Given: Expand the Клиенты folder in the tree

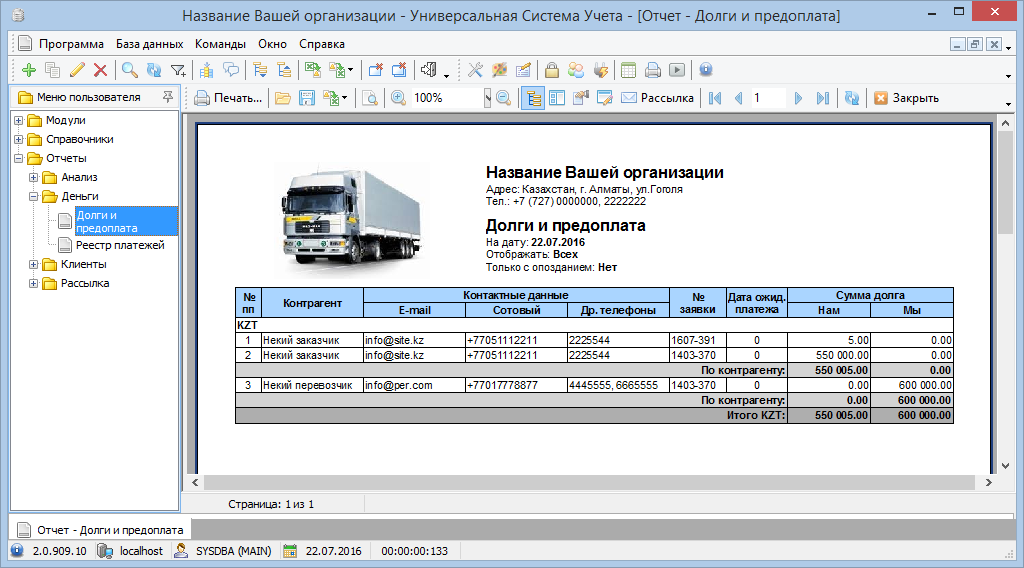Looking at the screenshot, I should pyautogui.click(x=34, y=265).
